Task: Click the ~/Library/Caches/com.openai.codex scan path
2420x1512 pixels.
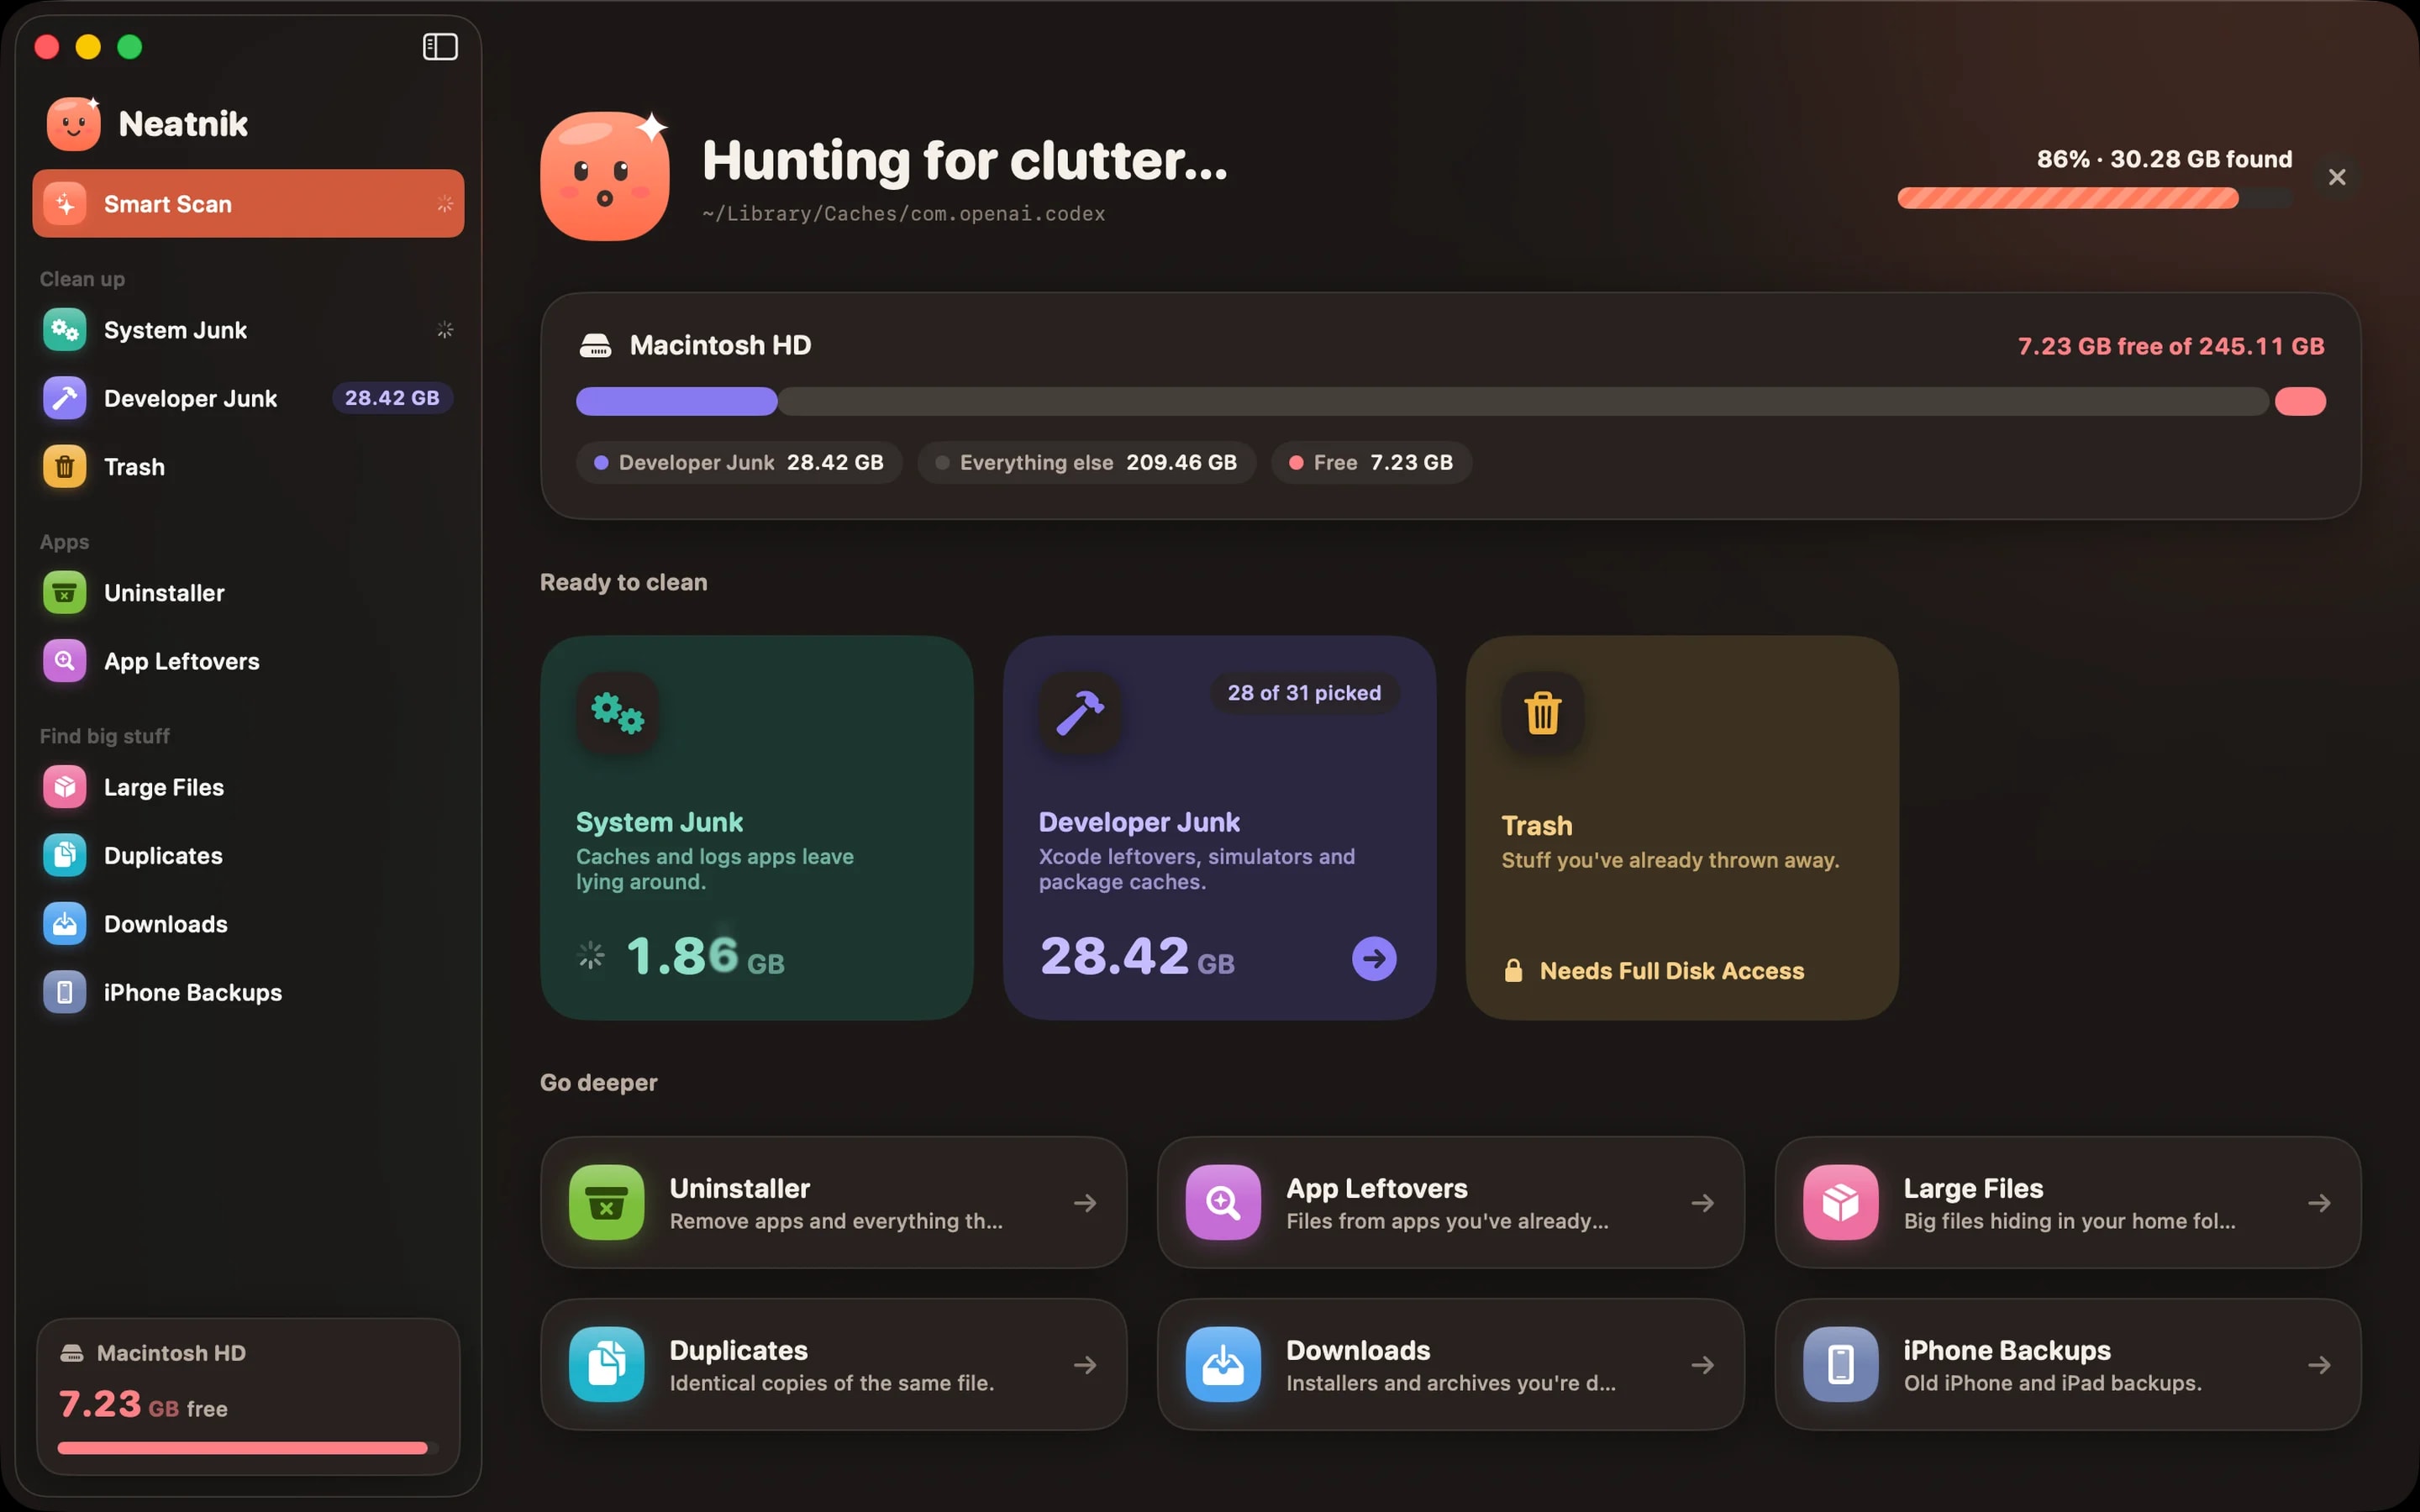Action: point(903,214)
